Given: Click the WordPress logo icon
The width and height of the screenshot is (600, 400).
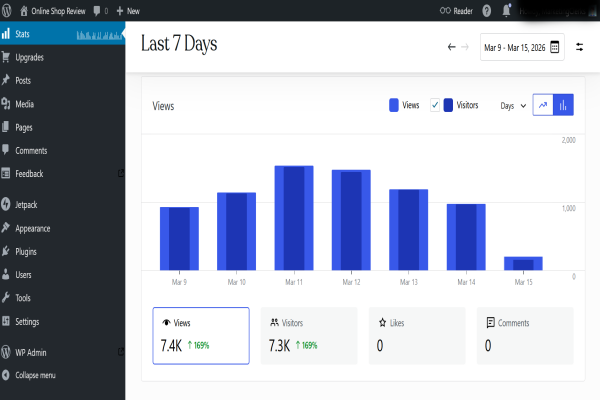Looking at the screenshot, I should (x=8, y=9).
